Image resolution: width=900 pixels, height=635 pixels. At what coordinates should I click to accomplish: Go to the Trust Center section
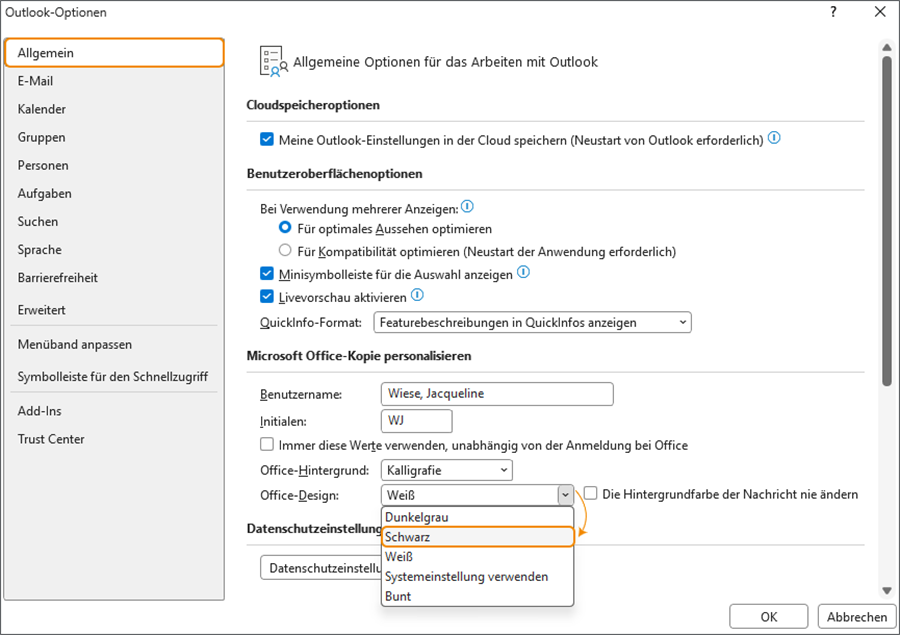[x=51, y=439]
